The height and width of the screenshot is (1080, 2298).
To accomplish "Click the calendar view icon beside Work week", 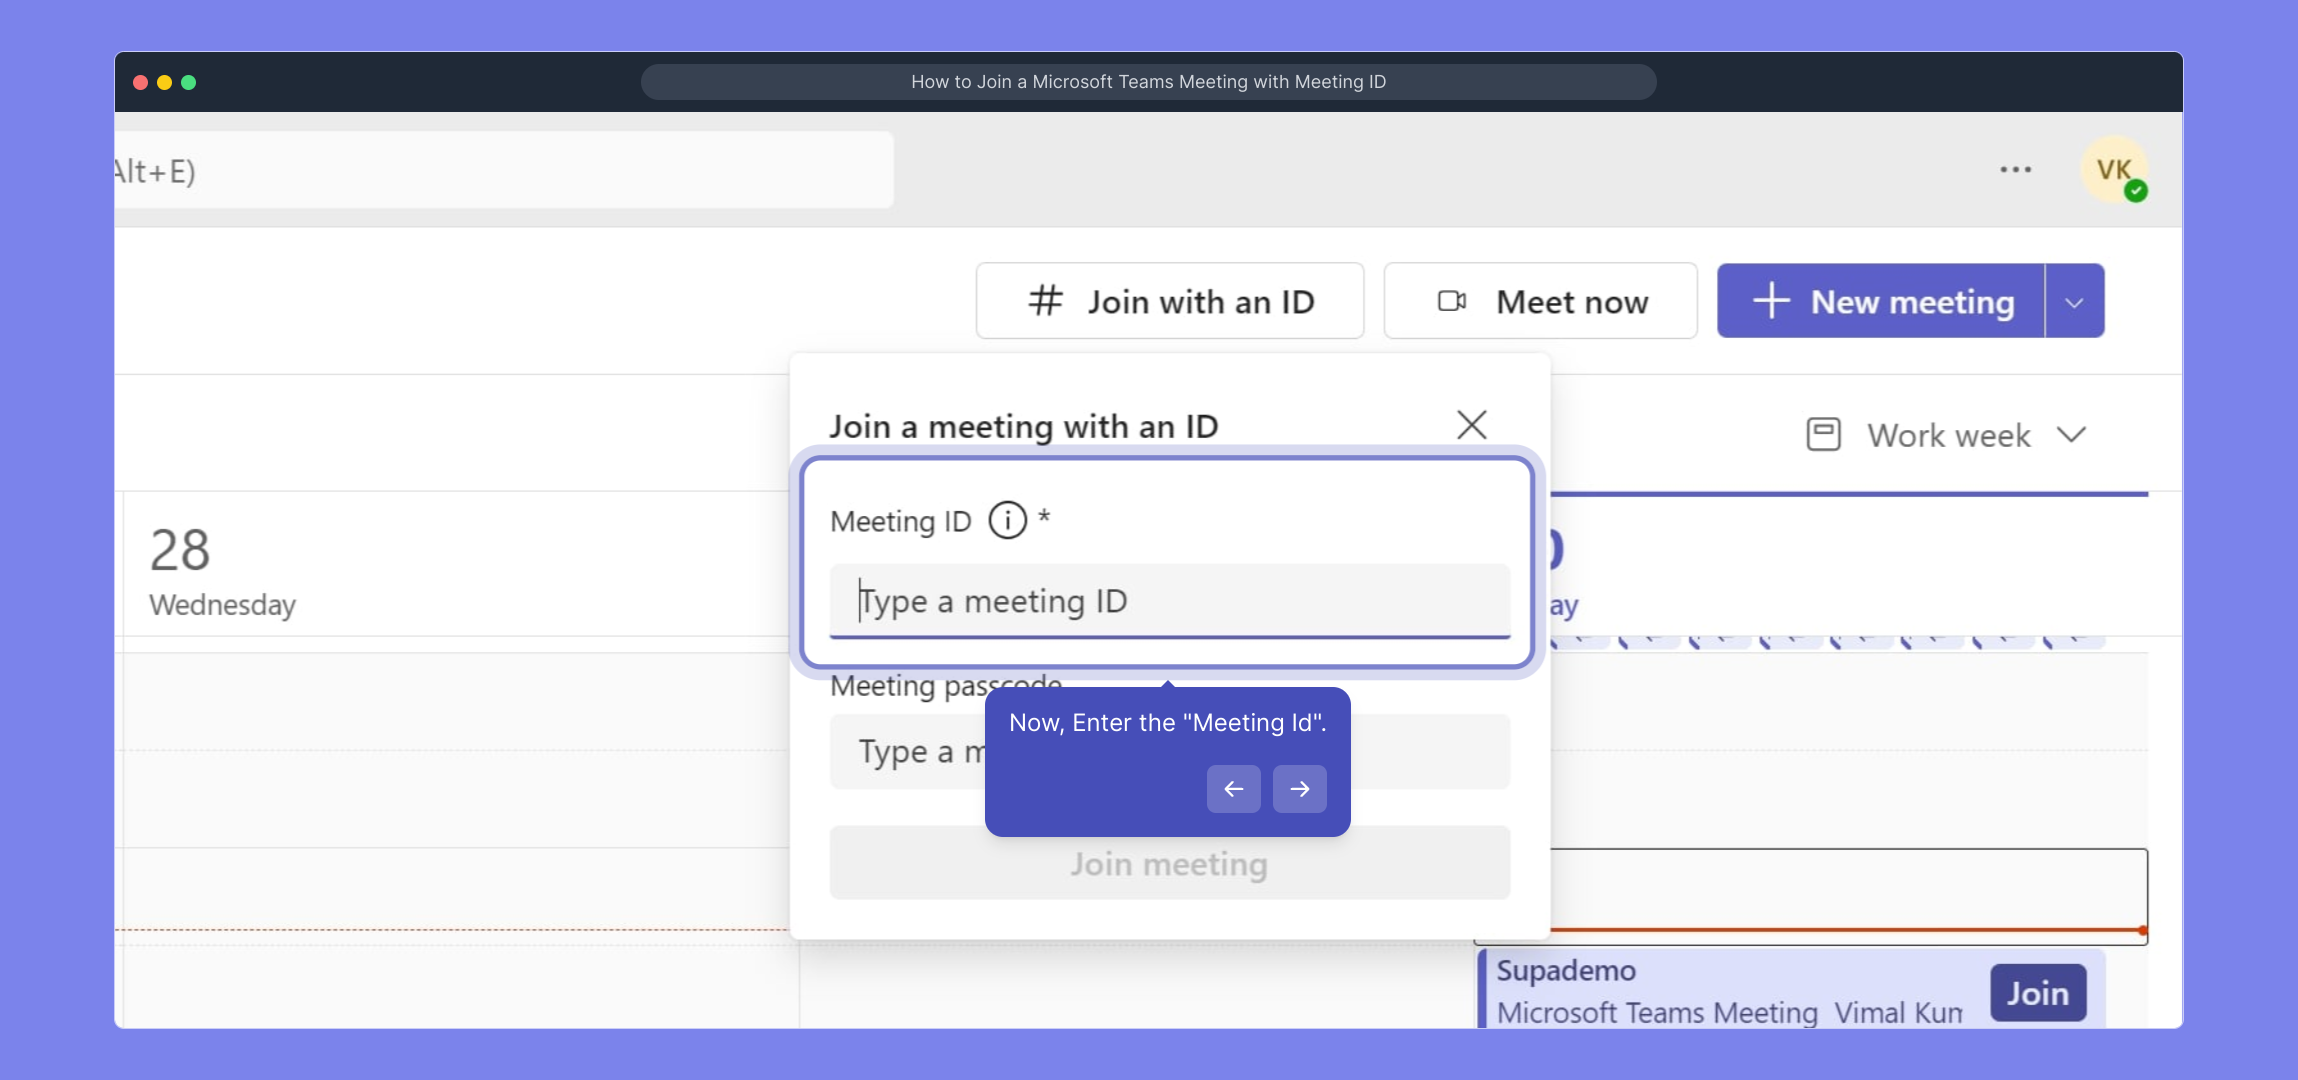I will tap(1823, 435).
